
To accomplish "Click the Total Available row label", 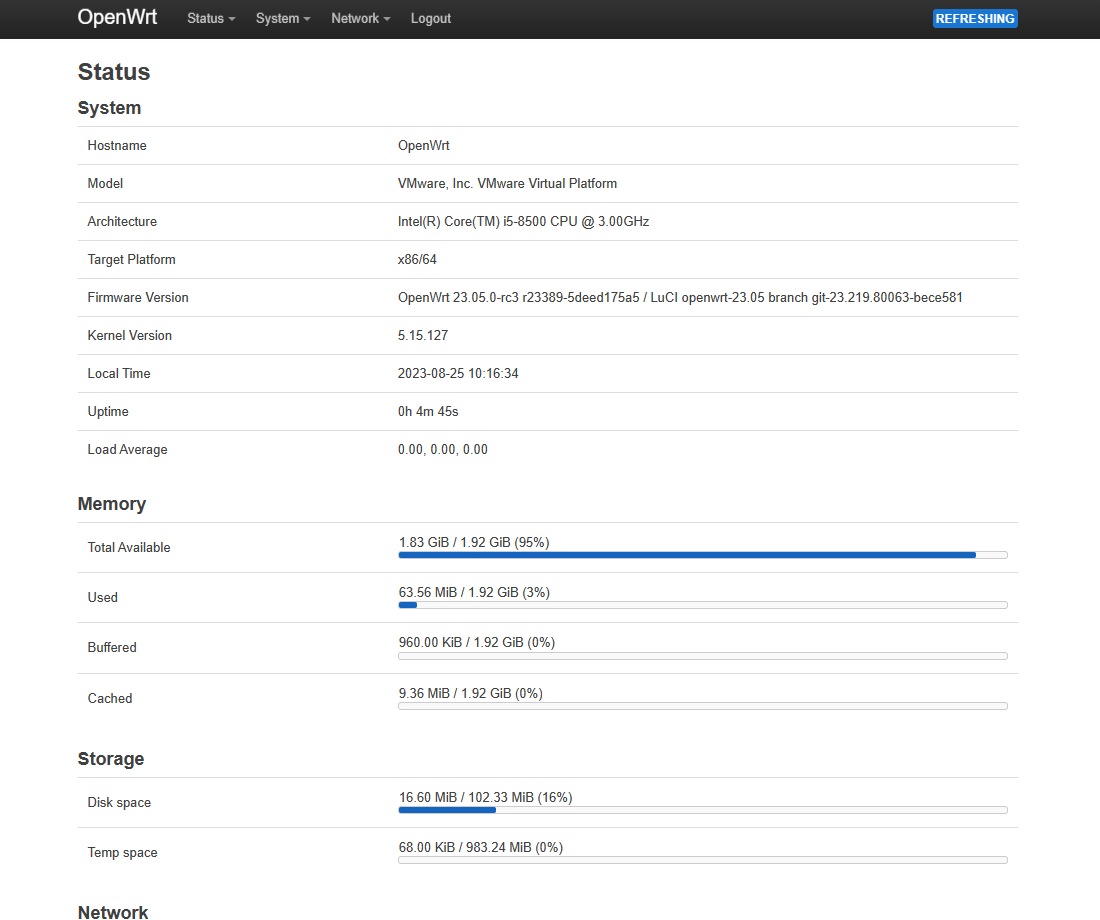I will tap(129, 547).
